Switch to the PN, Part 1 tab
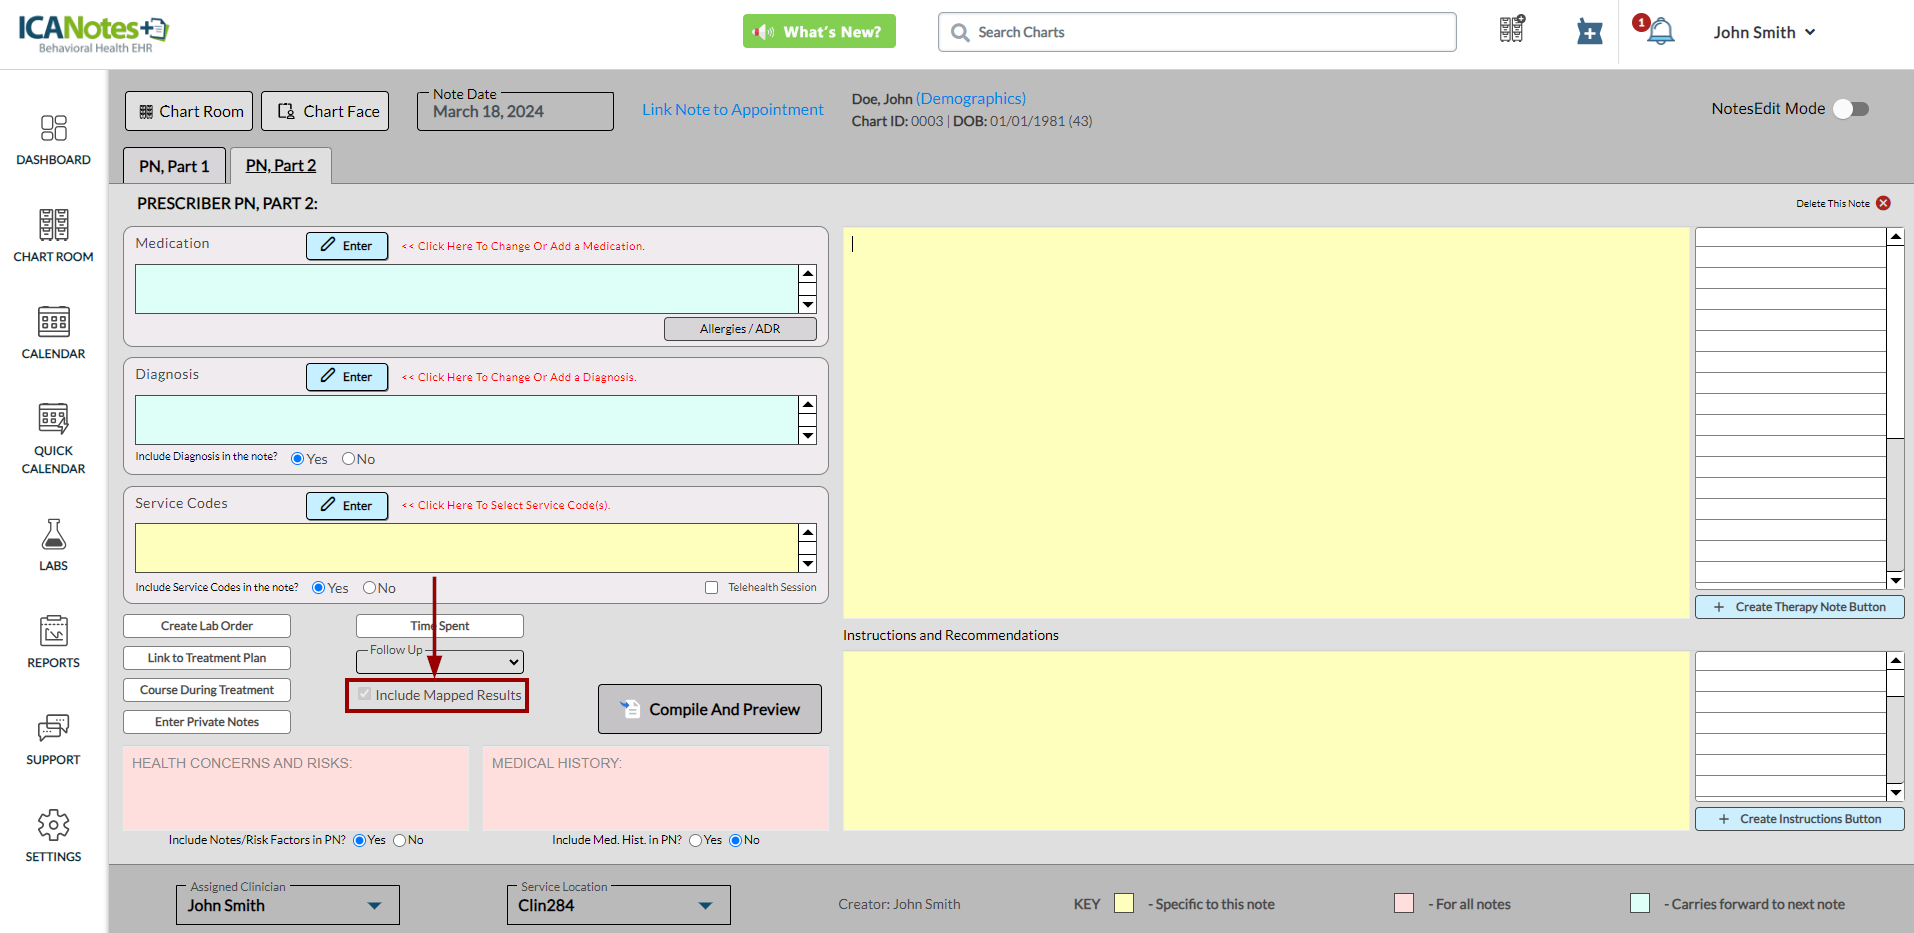Image resolution: width=1914 pixels, height=933 pixels. coord(174,166)
